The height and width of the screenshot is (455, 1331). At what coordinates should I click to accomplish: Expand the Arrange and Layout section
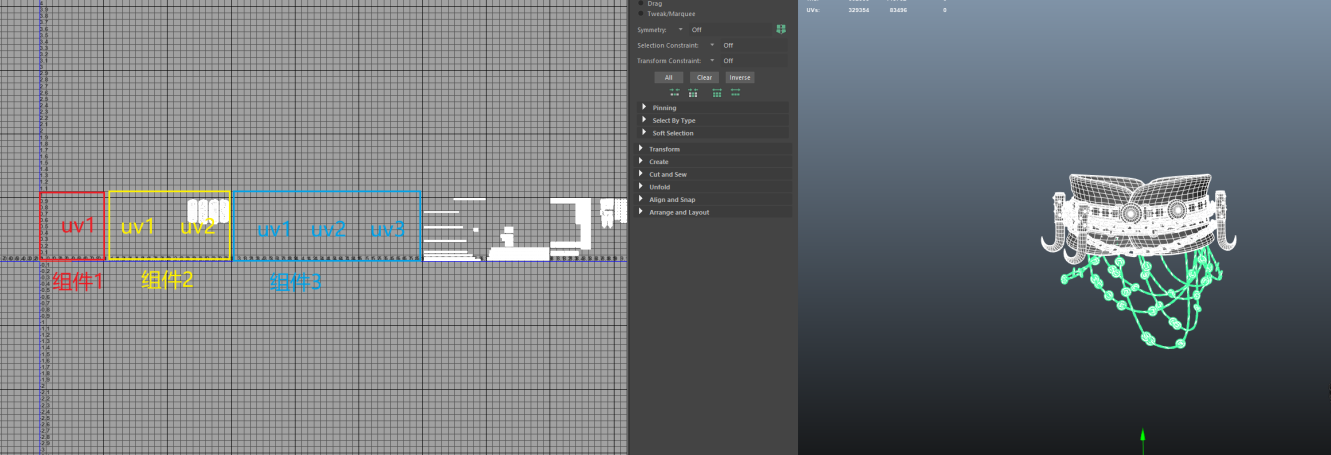pos(640,212)
